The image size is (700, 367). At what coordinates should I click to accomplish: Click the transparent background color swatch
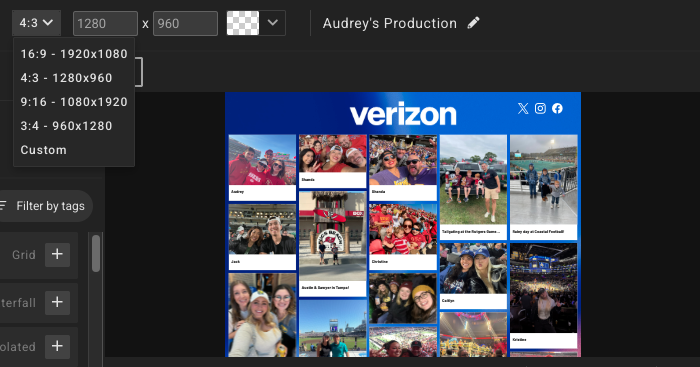(x=243, y=23)
